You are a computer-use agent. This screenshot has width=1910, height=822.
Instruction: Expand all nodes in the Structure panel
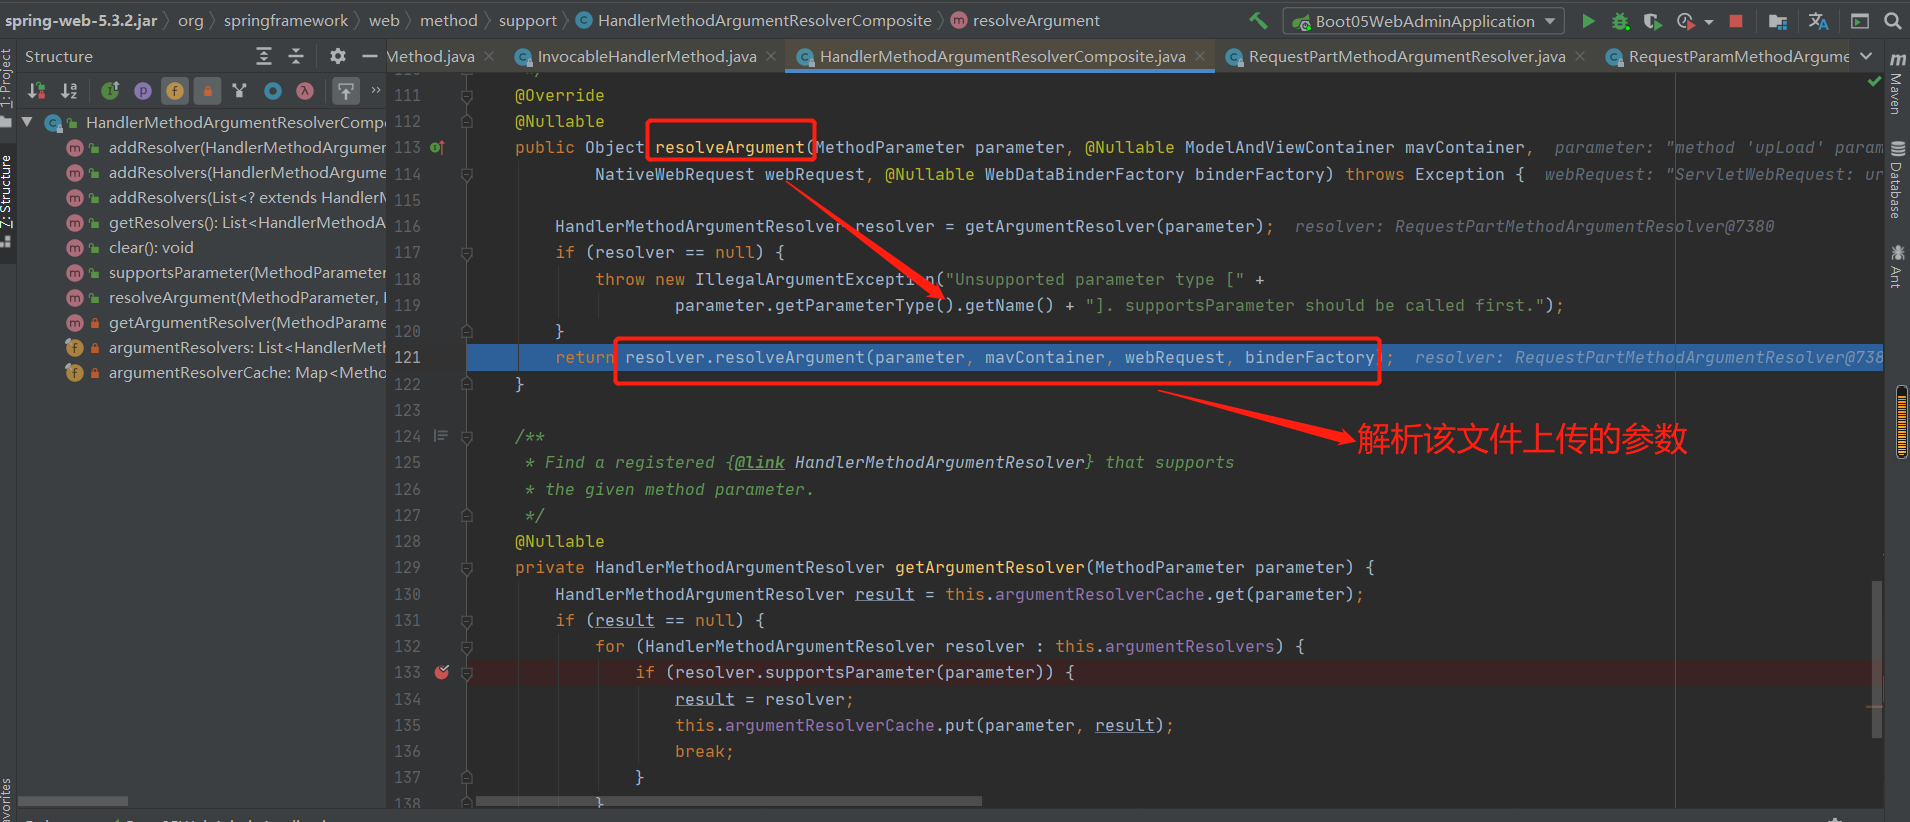[x=264, y=57]
